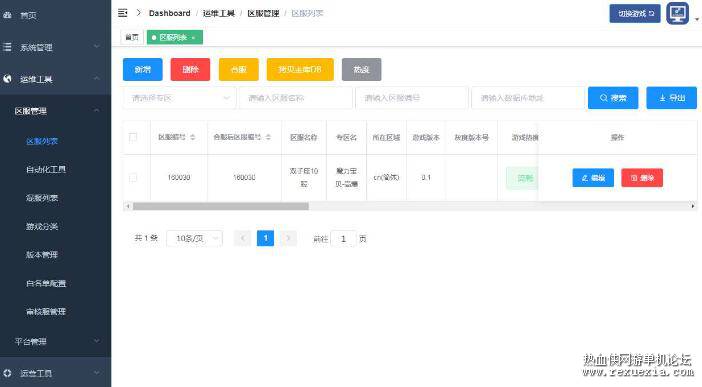
Task: Check the row checkbox for server 160030
Action: coord(133,178)
